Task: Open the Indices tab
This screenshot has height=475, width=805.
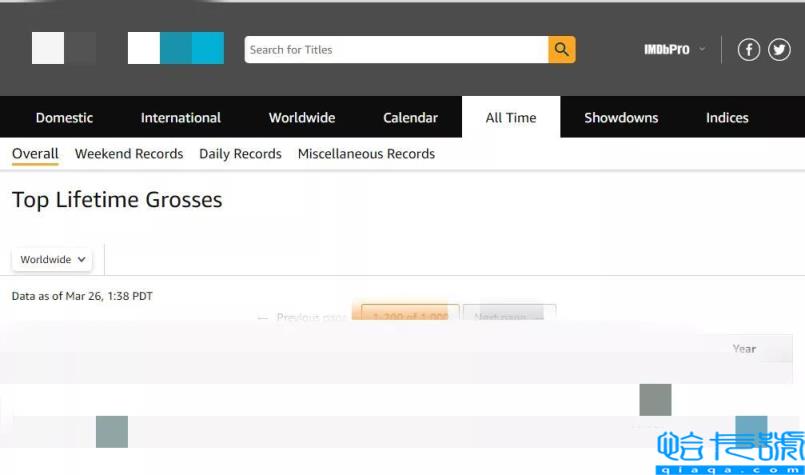Action: 727,118
